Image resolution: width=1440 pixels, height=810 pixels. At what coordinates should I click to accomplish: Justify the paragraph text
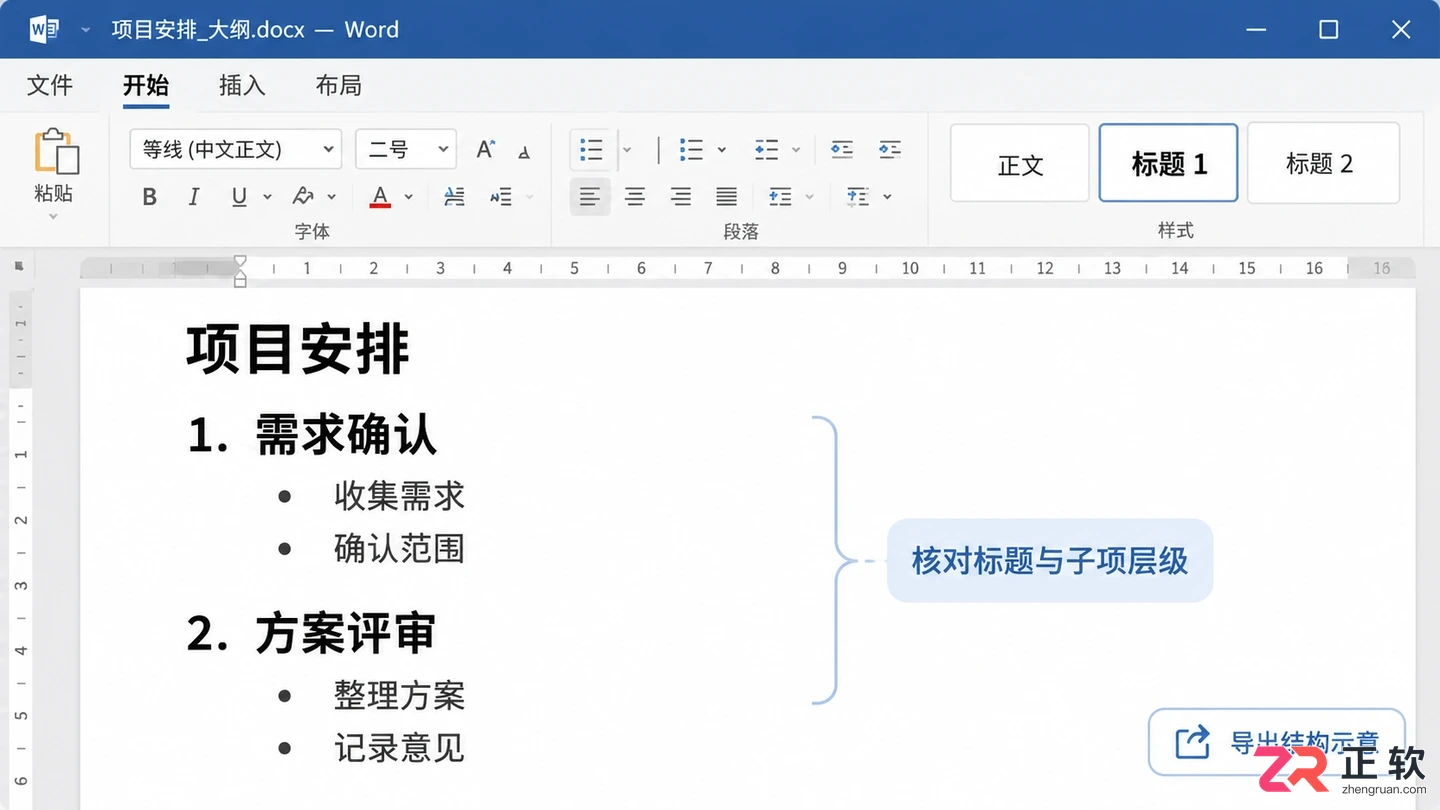727,197
